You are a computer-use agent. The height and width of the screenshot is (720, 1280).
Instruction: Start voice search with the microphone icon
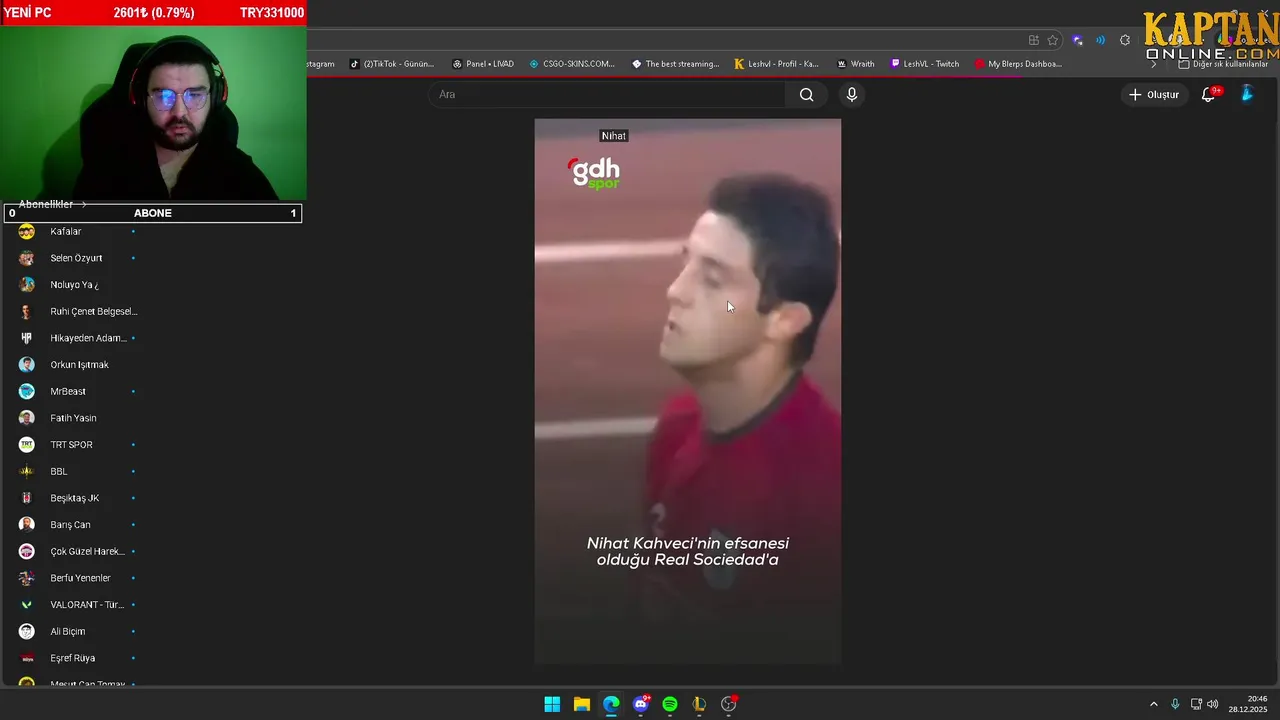851,94
